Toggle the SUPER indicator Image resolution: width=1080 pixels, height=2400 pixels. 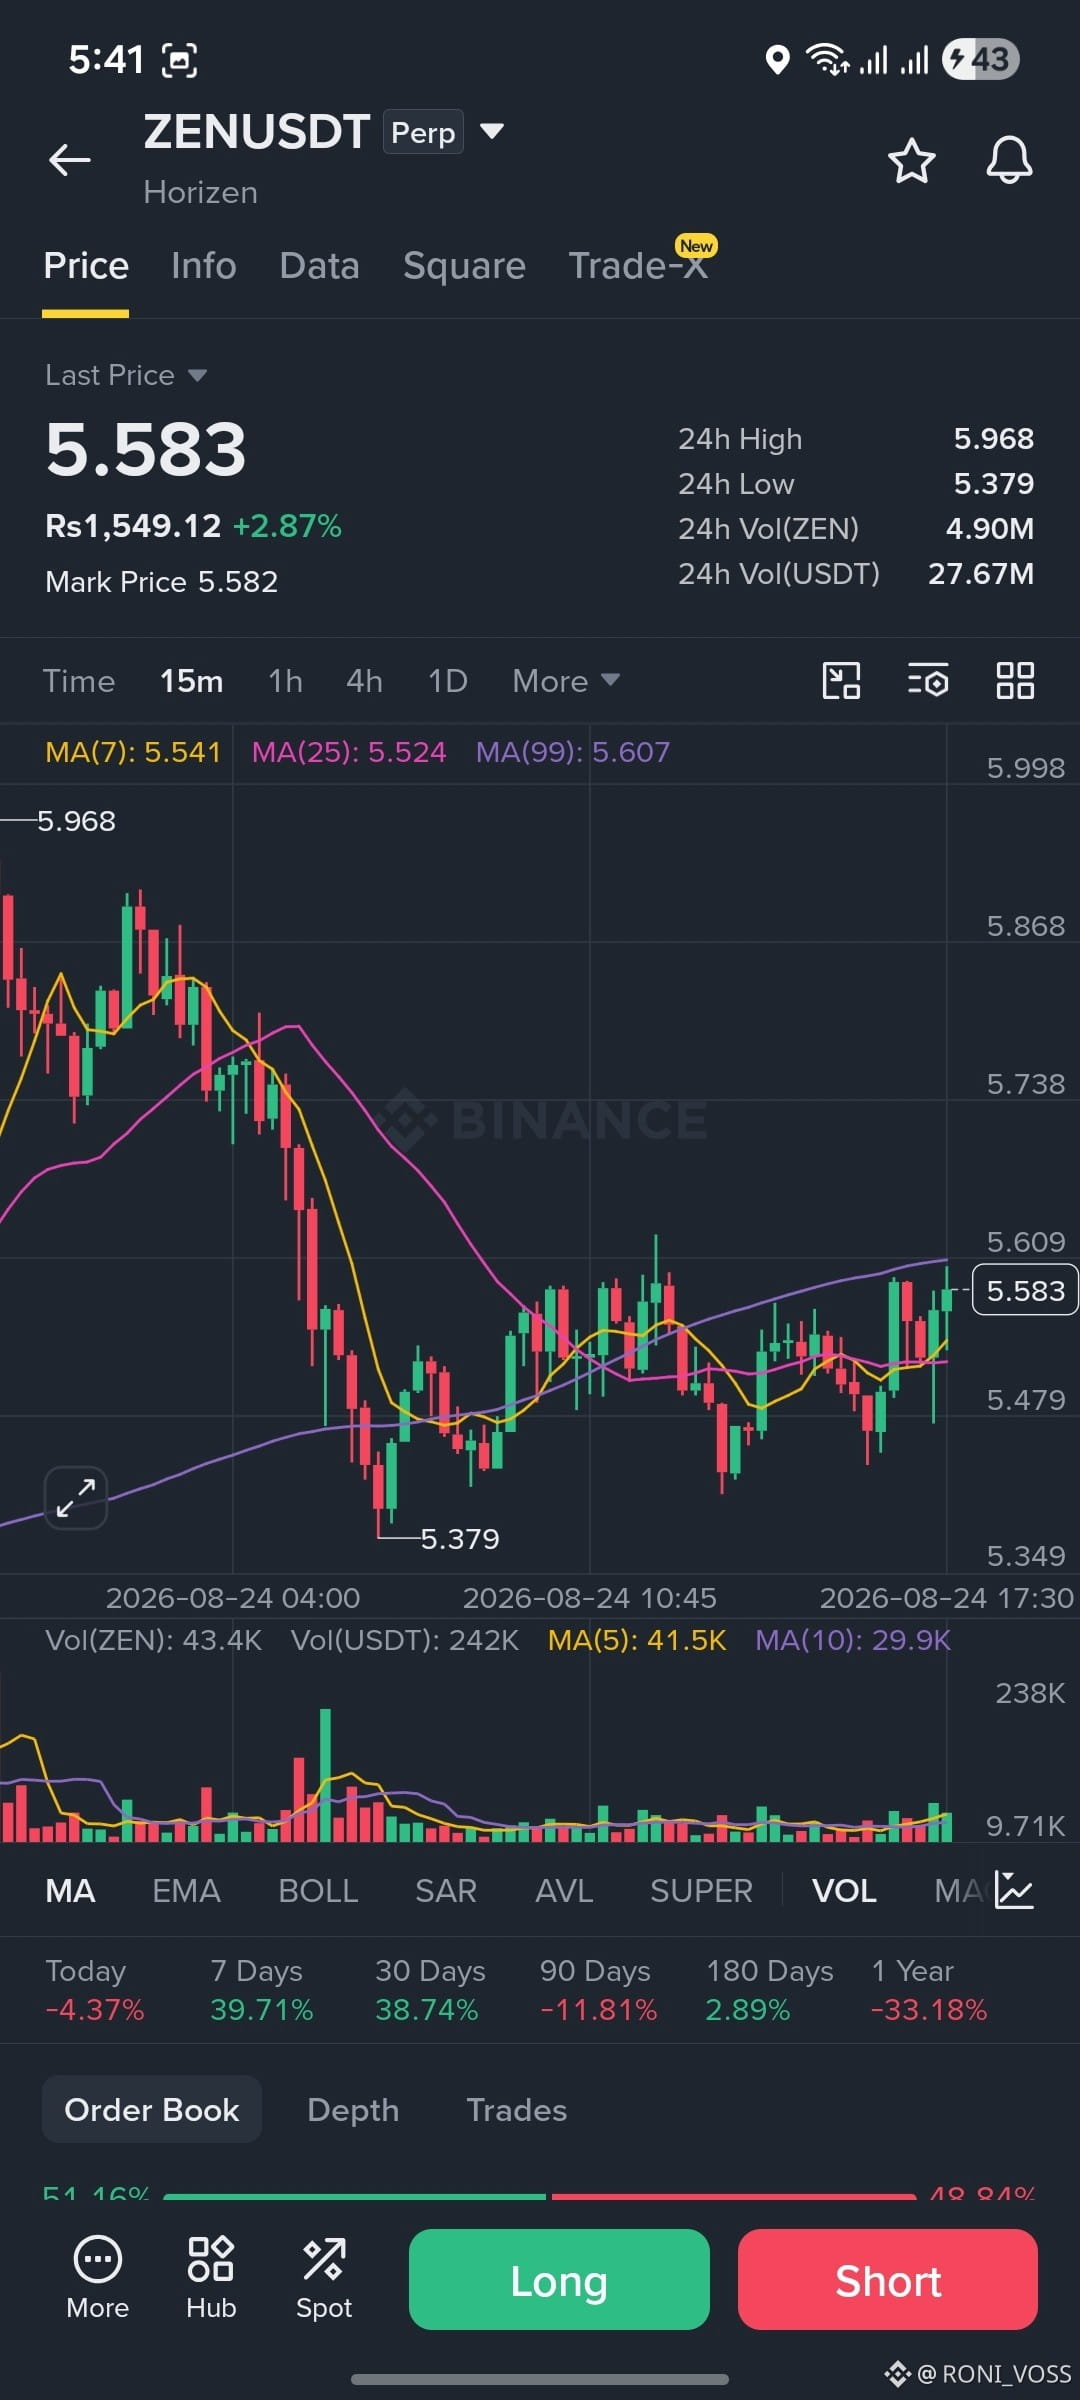701,1891
